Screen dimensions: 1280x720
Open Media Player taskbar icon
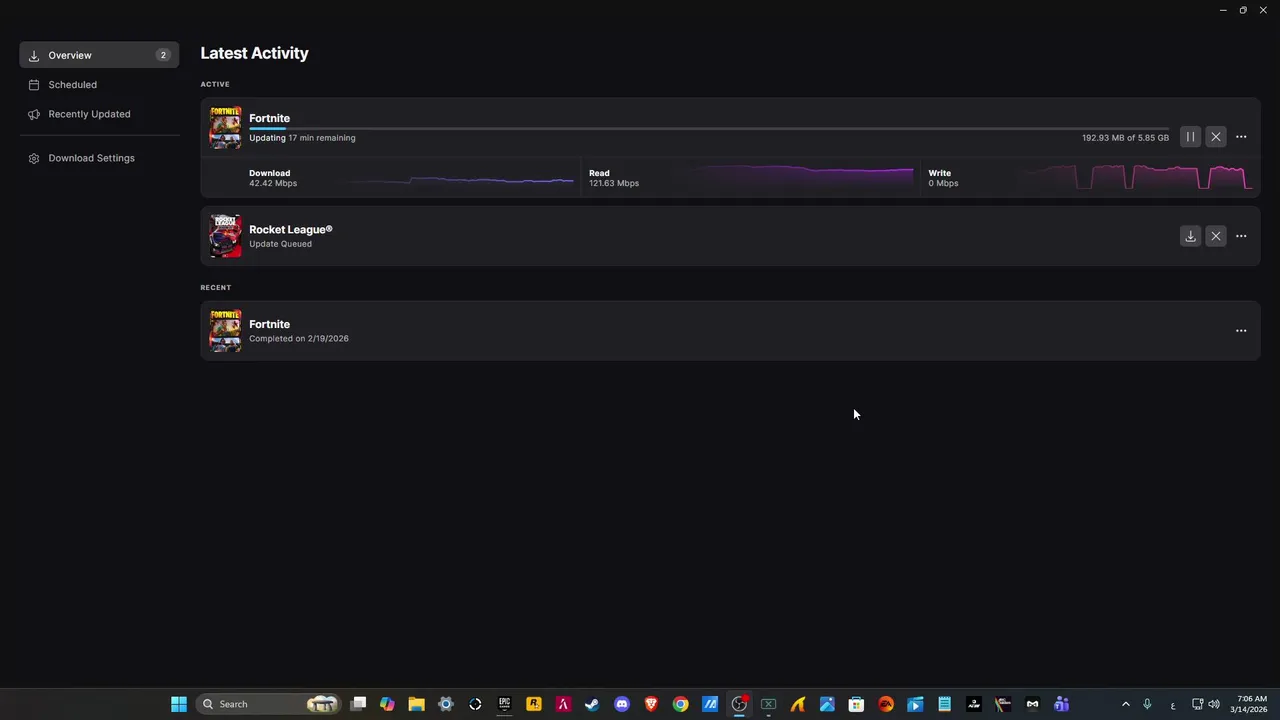(x=915, y=704)
